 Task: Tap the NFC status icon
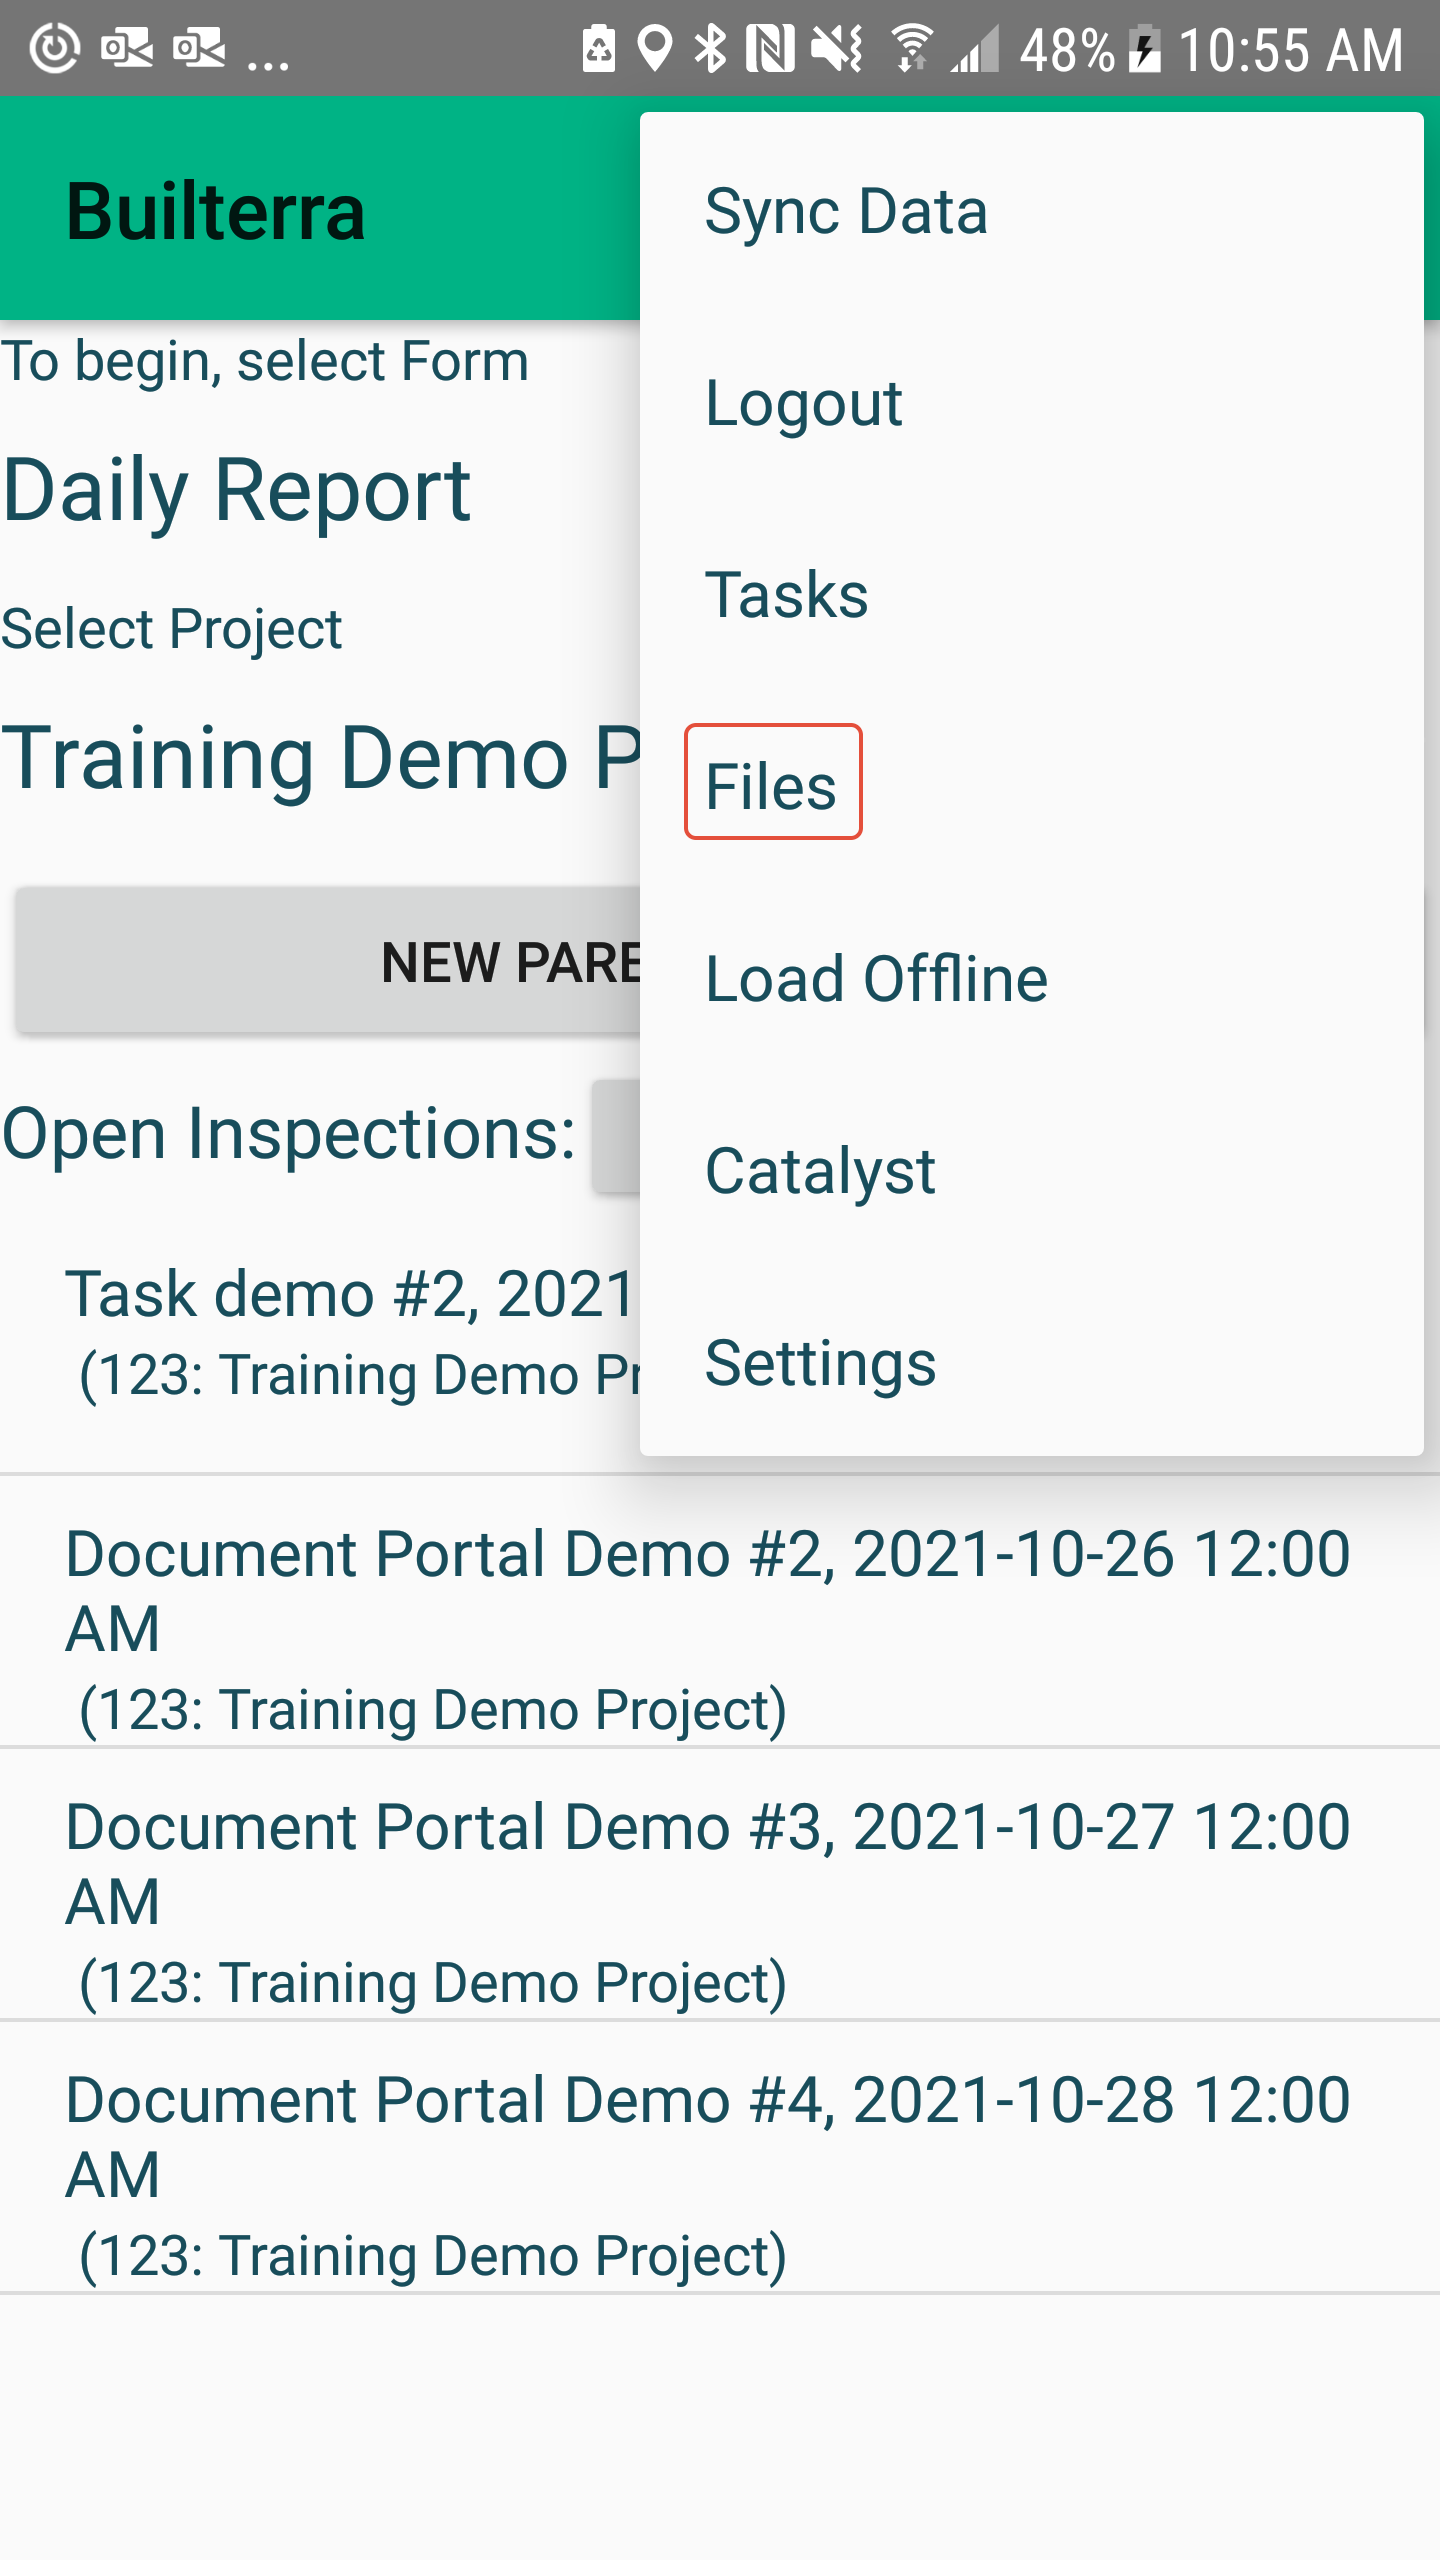[x=770, y=50]
